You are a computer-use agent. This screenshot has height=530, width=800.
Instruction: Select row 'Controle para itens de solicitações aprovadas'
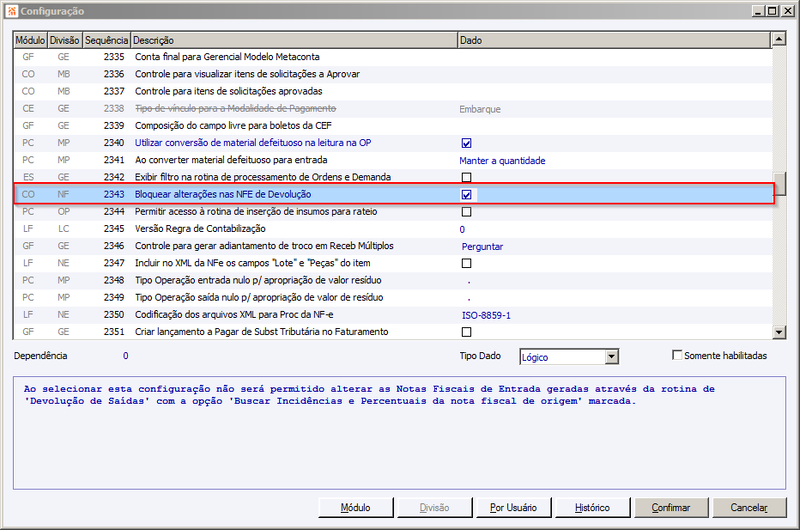392,91
